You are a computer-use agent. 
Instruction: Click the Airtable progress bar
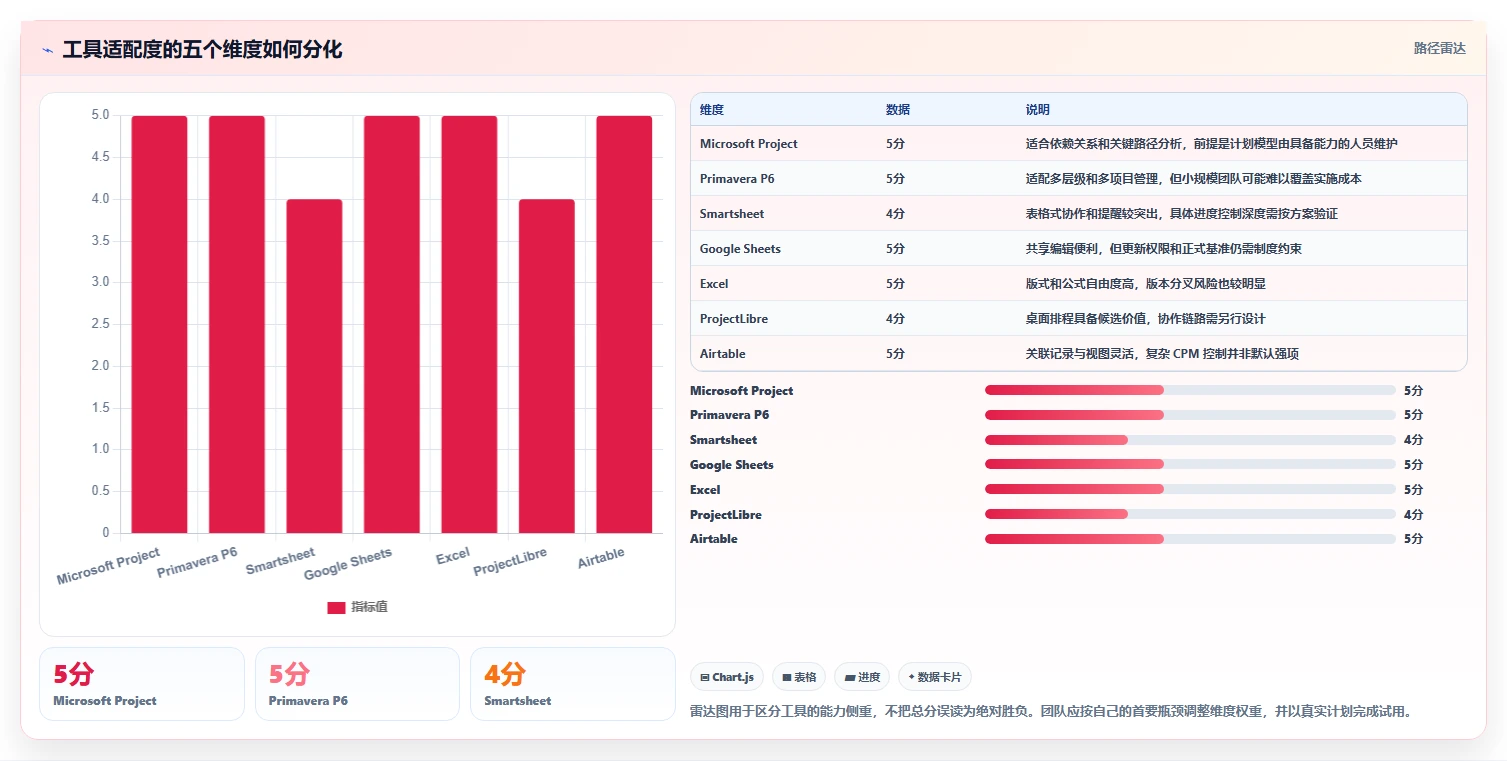pyautogui.click(x=1190, y=539)
